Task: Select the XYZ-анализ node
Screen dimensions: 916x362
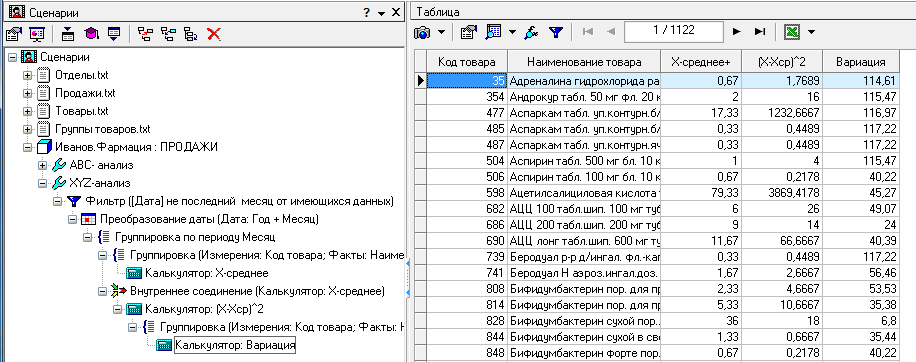Action: tap(100, 183)
